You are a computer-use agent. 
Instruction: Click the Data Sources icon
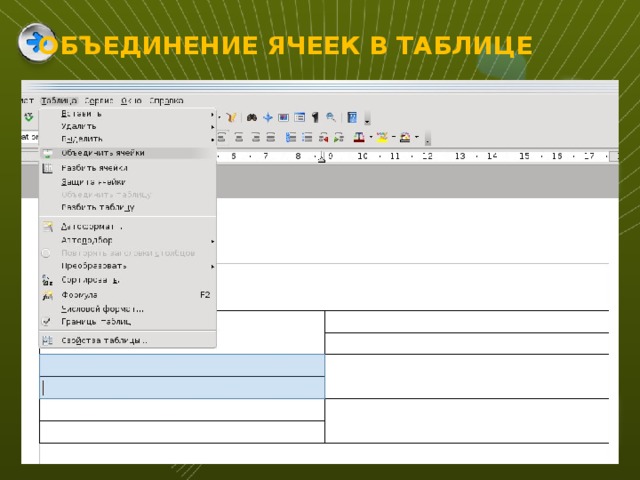point(300,118)
